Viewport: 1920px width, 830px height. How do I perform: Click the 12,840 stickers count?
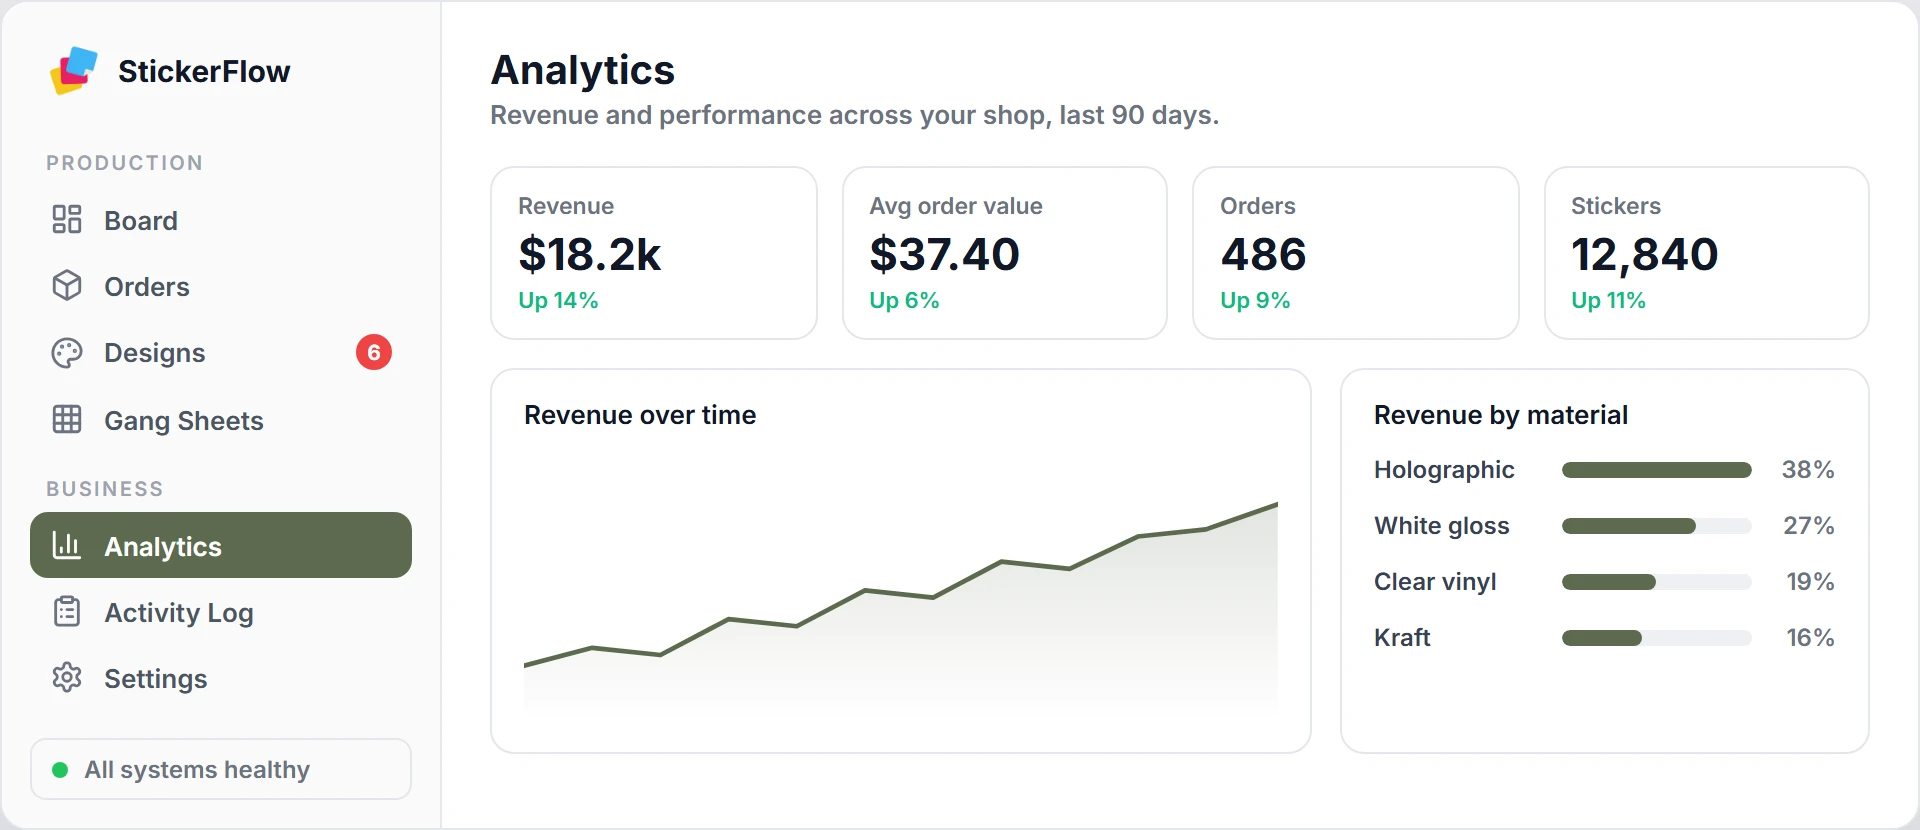pyautogui.click(x=1644, y=255)
